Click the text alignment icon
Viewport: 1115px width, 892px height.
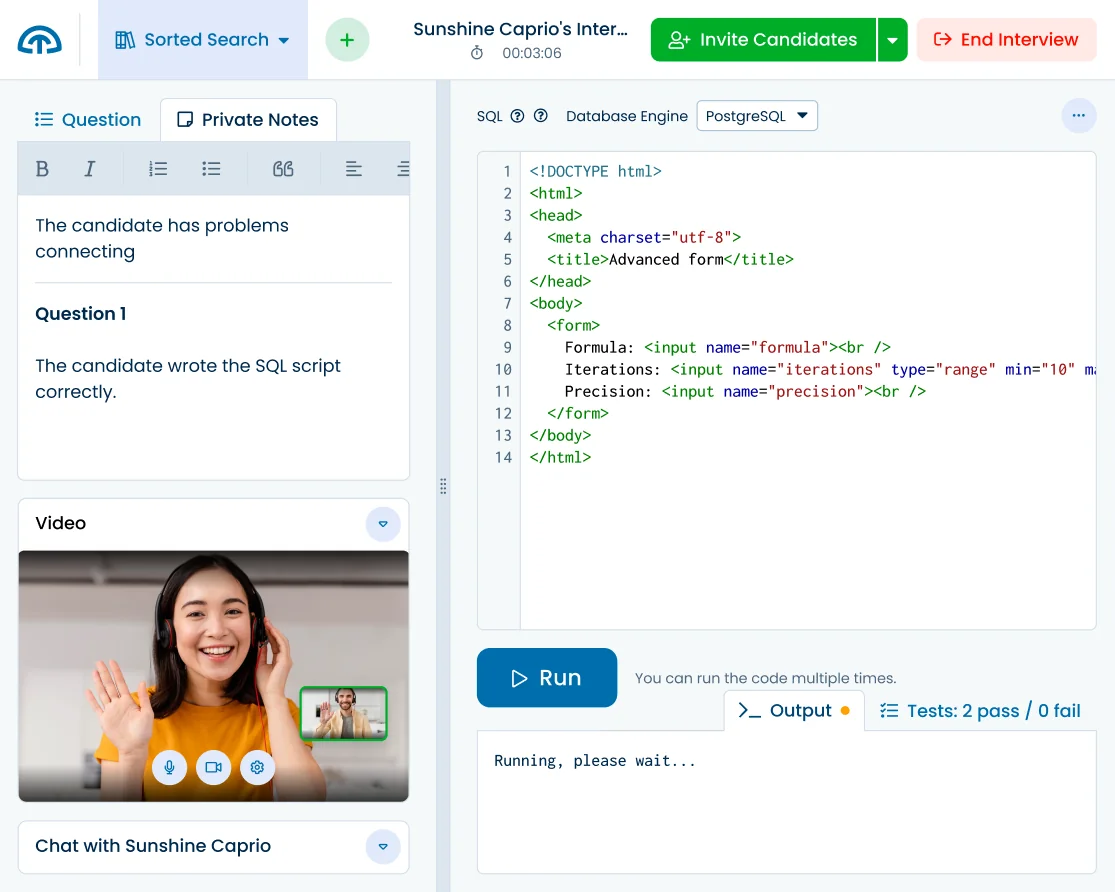pos(354,169)
